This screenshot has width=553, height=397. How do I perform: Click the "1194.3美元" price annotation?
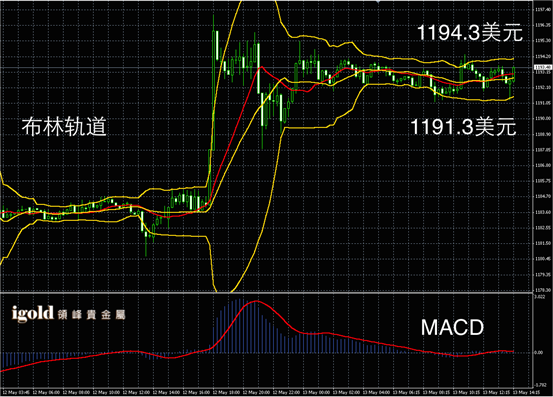click(x=469, y=32)
